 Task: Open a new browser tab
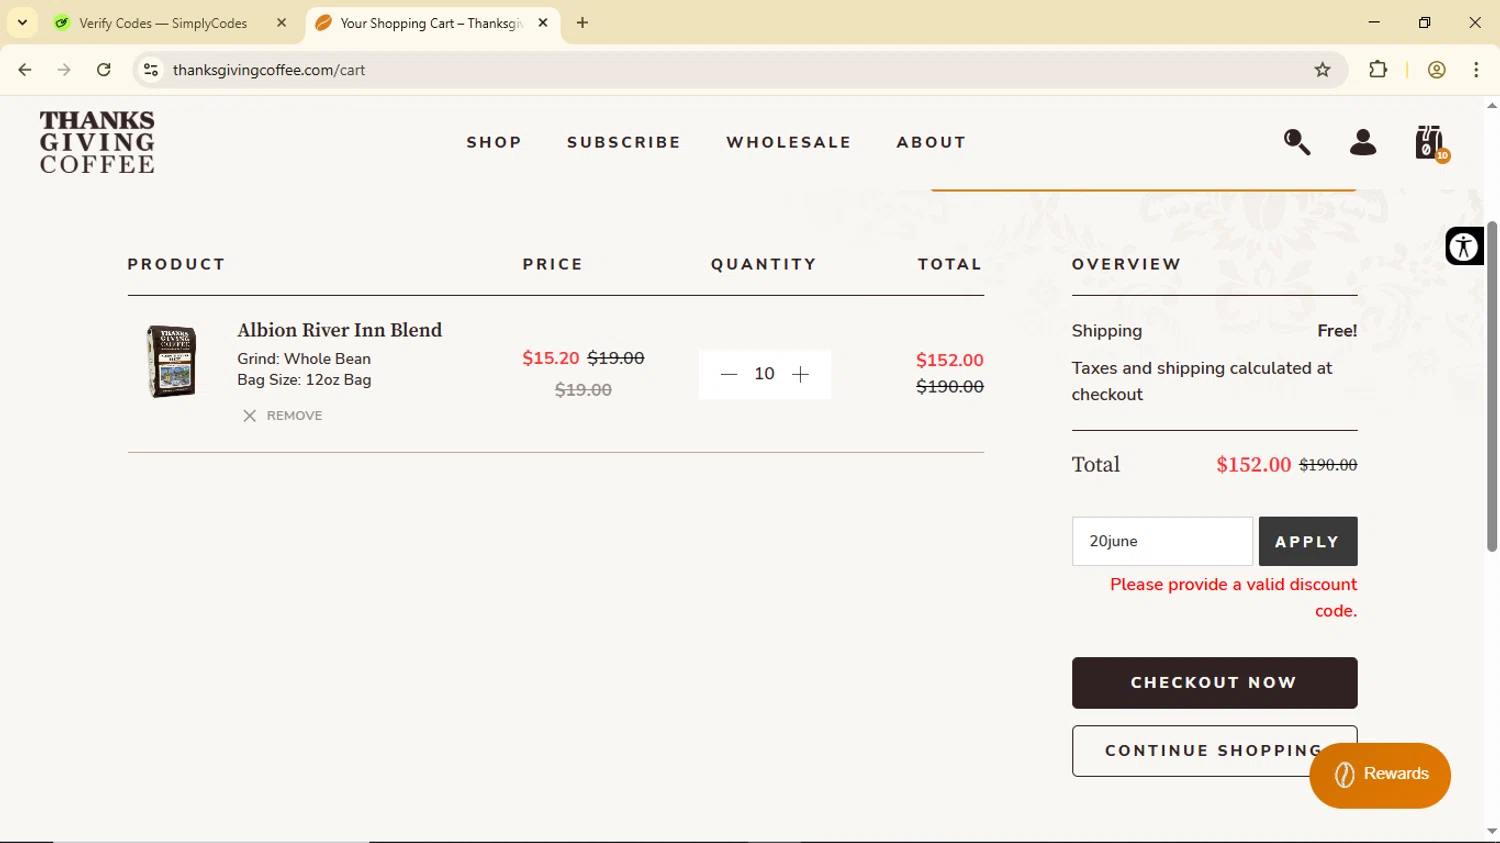(583, 23)
